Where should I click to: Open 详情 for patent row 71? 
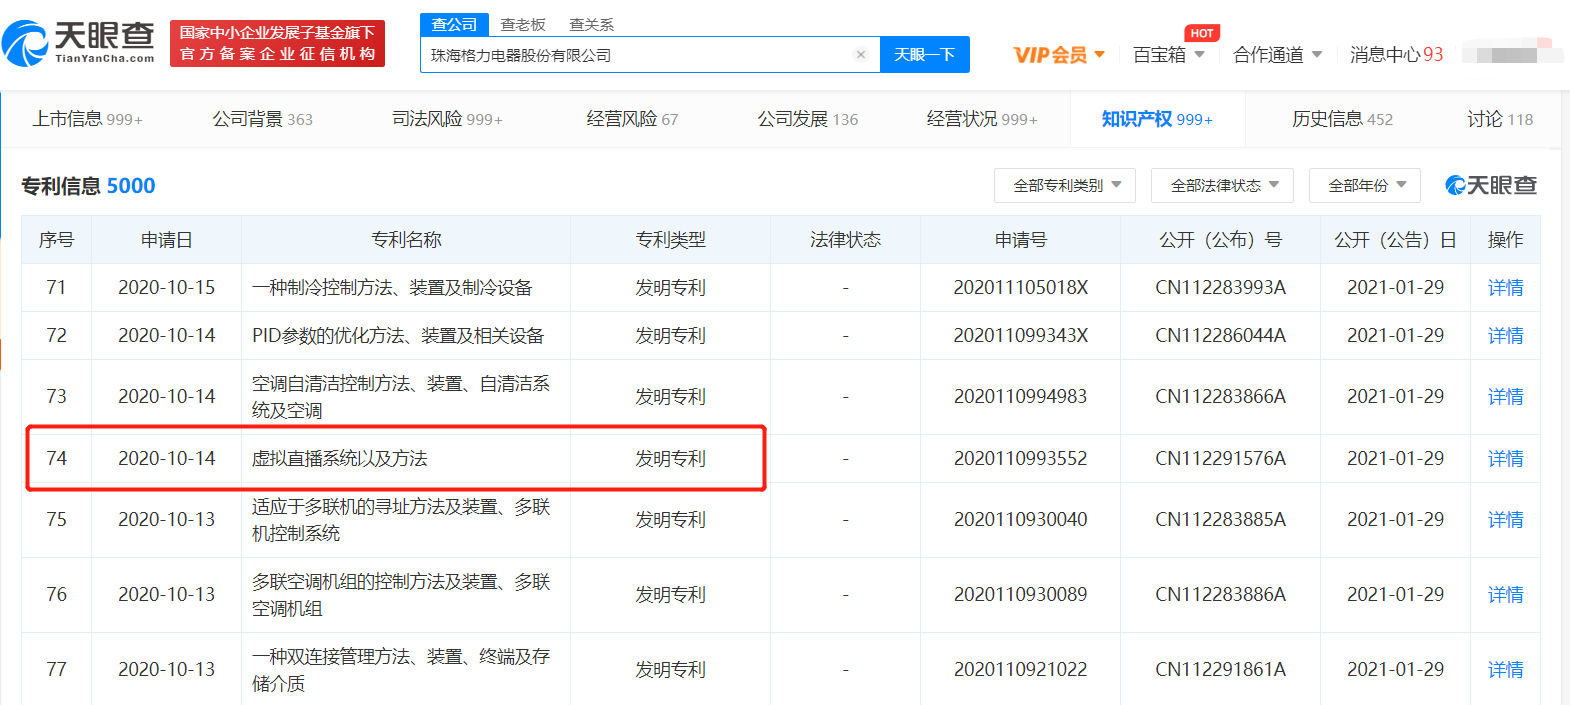1505,288
